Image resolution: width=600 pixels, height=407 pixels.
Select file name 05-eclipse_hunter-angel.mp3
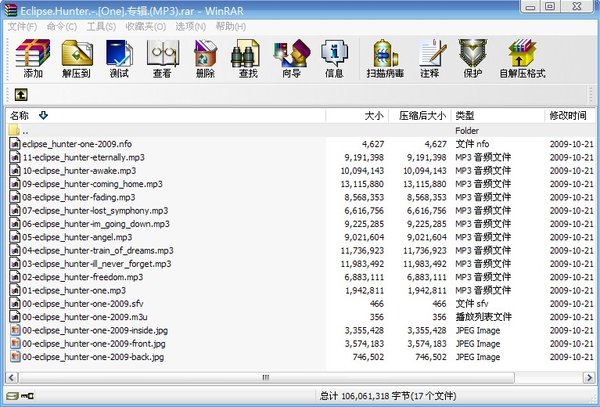click(x=77, y=237)
